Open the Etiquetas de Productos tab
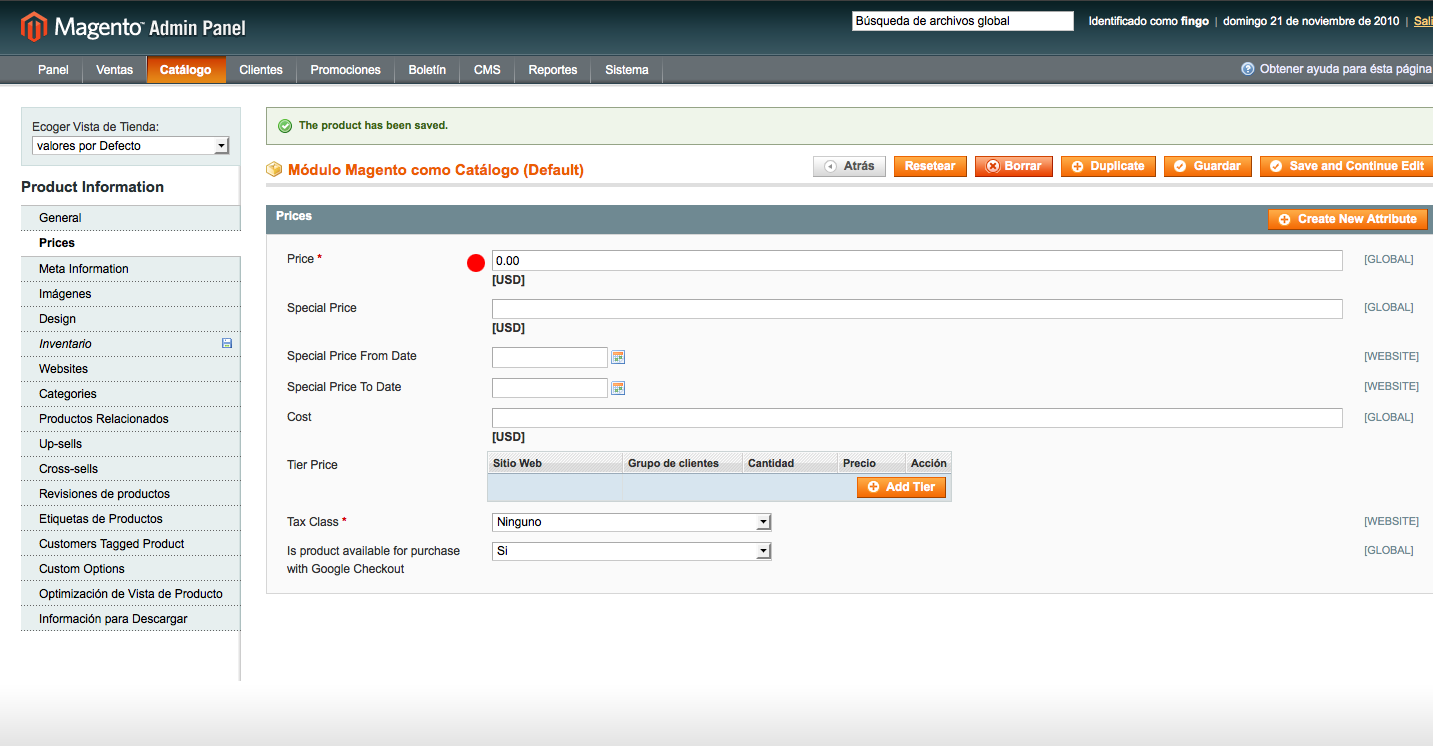 tap(131, 519)
